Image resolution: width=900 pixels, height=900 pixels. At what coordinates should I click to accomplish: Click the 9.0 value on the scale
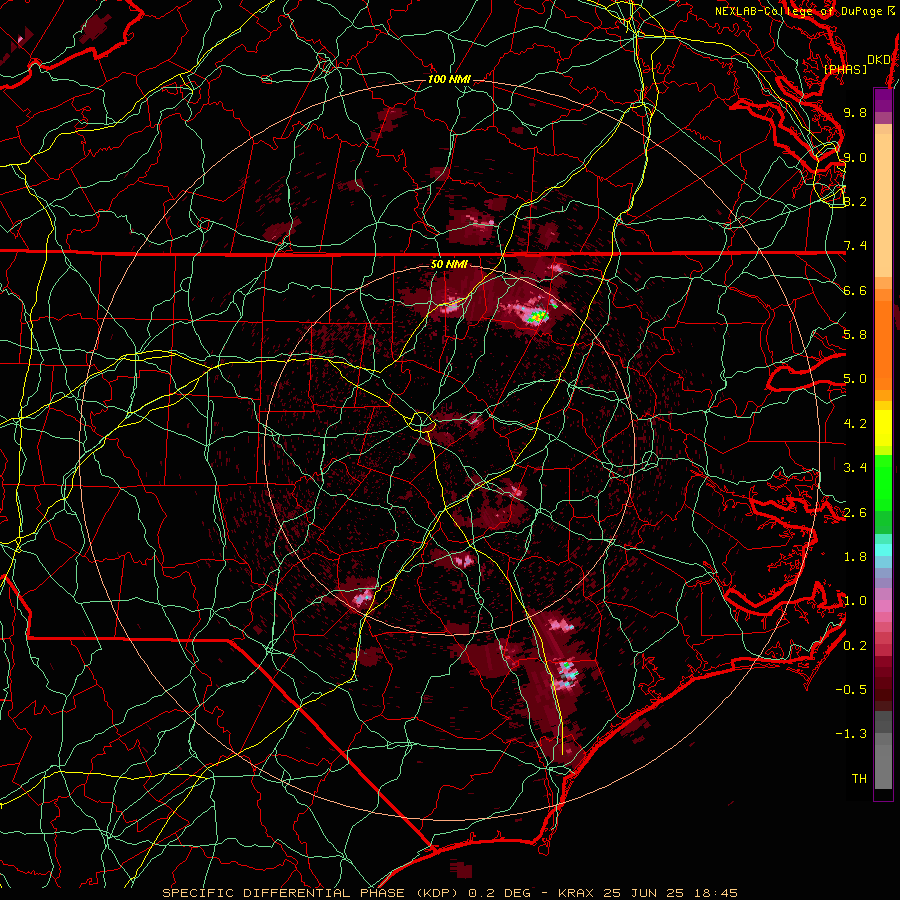pos(855,157)
